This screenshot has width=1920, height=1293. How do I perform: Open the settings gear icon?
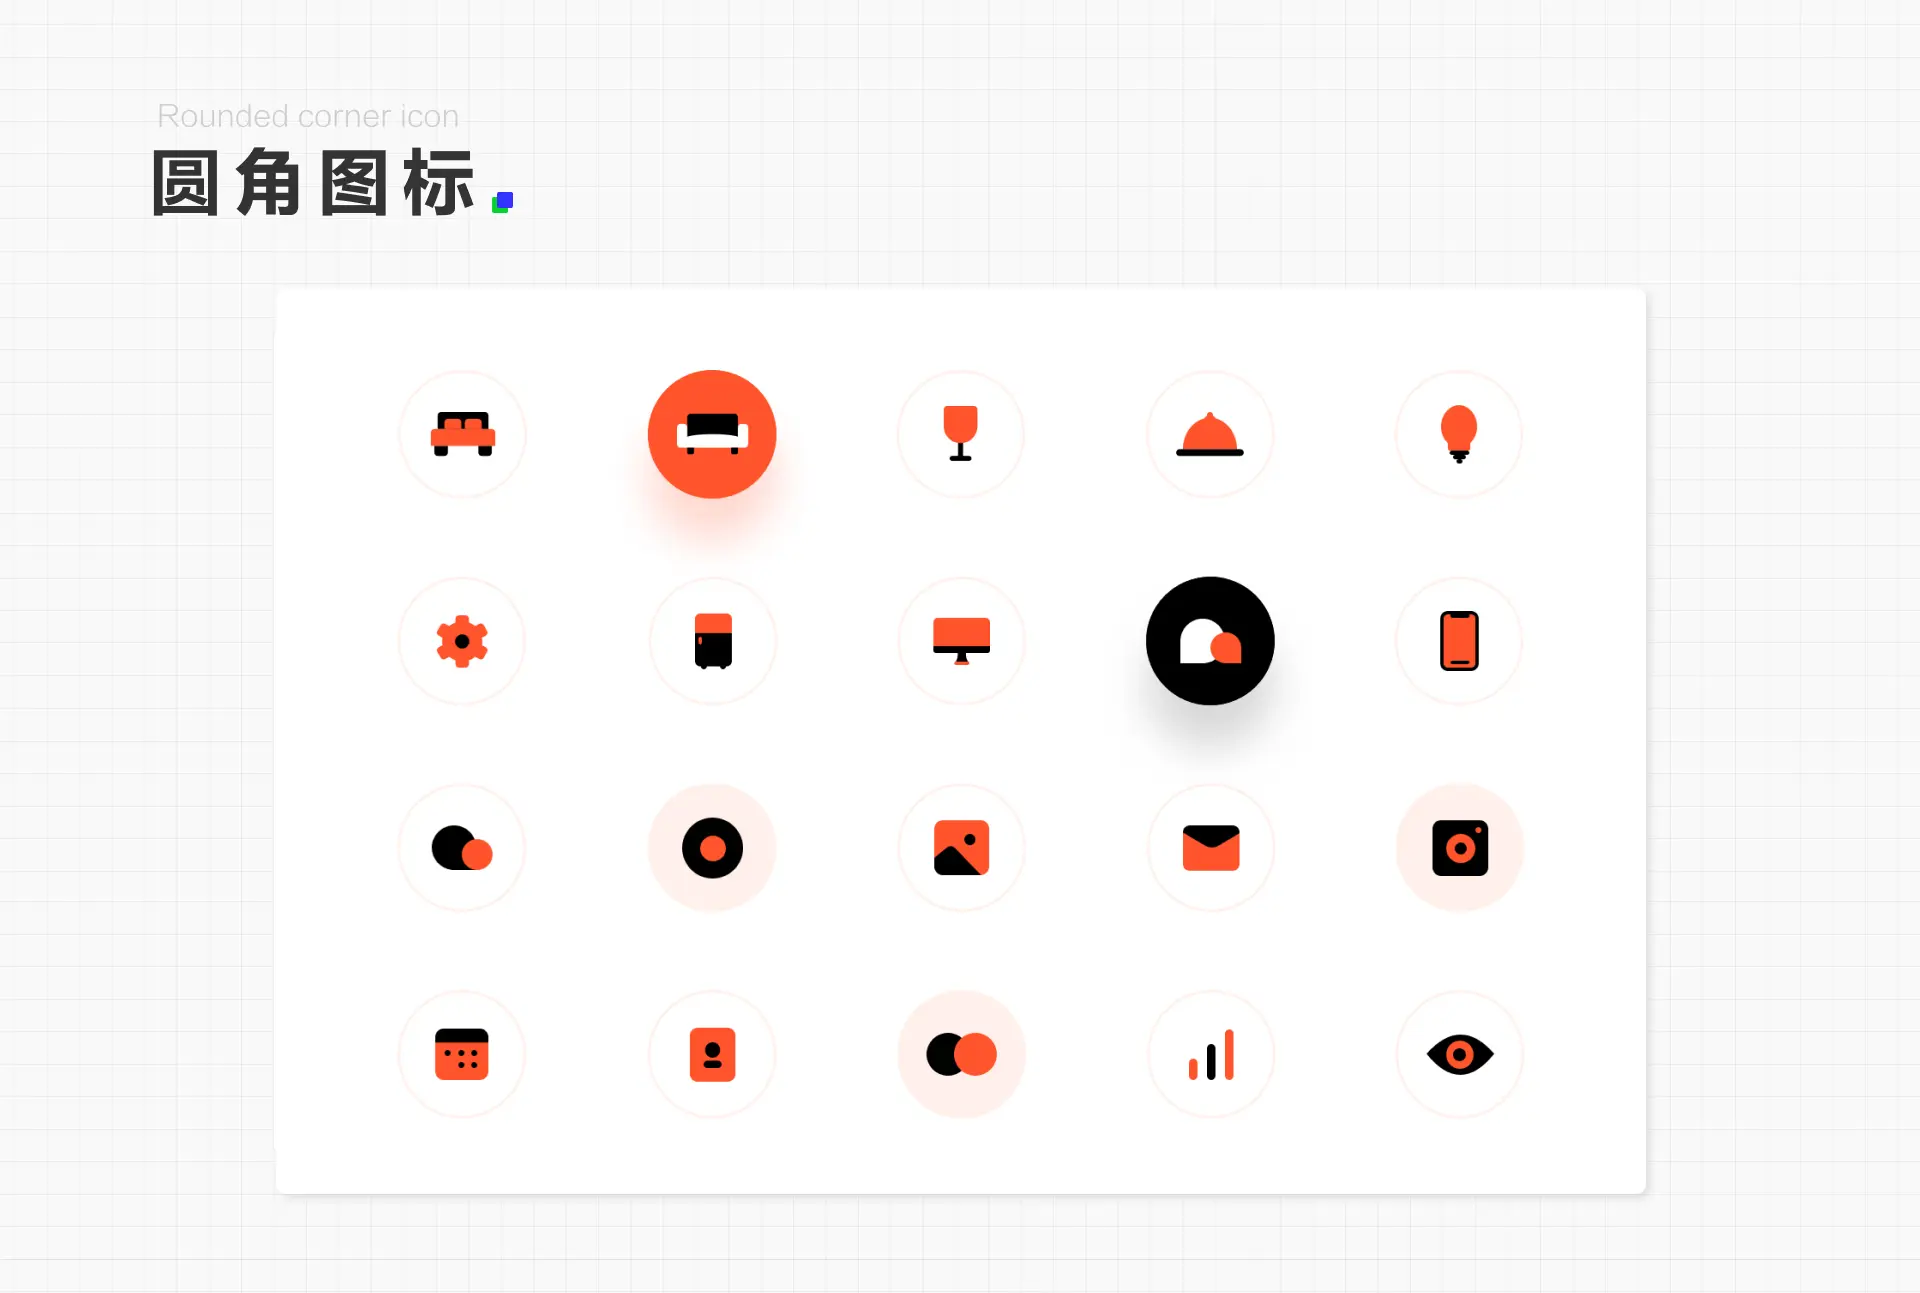(x=462, y=641)
